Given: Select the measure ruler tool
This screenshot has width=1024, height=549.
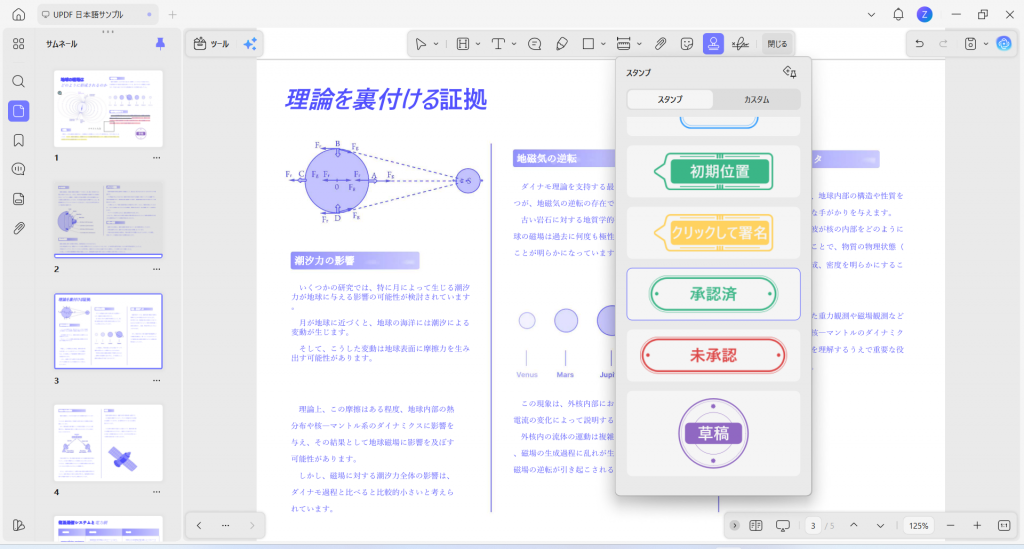Looking at the screenshot, I should point(623,44).
